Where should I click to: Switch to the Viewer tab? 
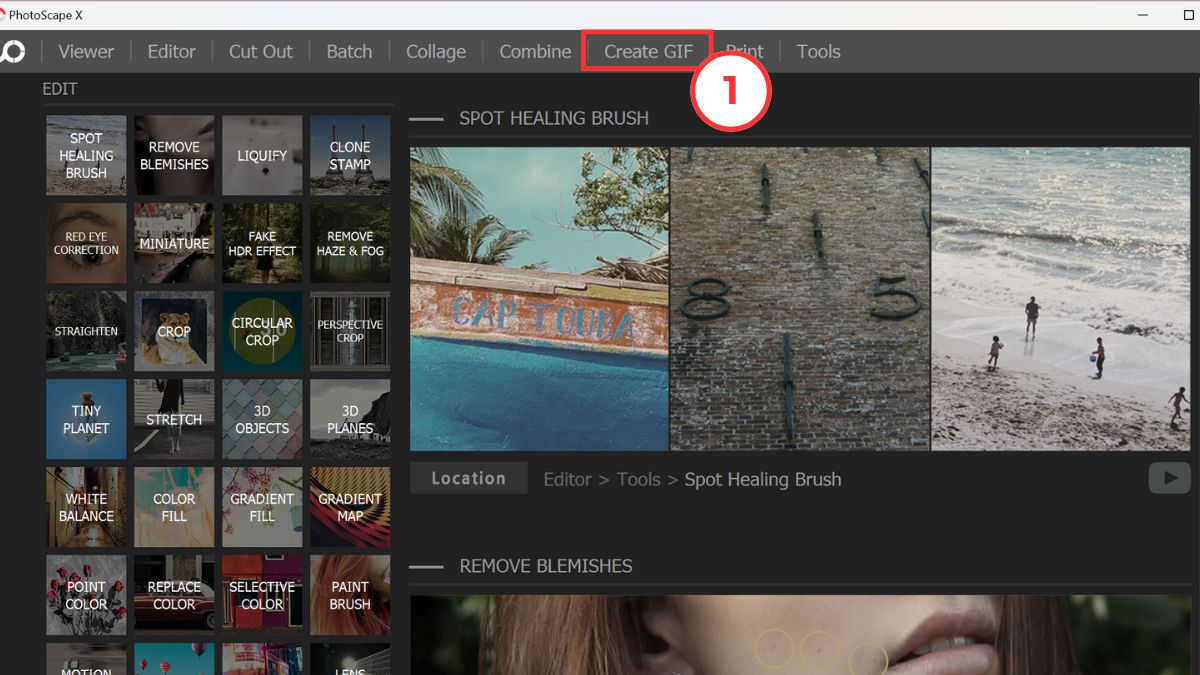[86, 51]
